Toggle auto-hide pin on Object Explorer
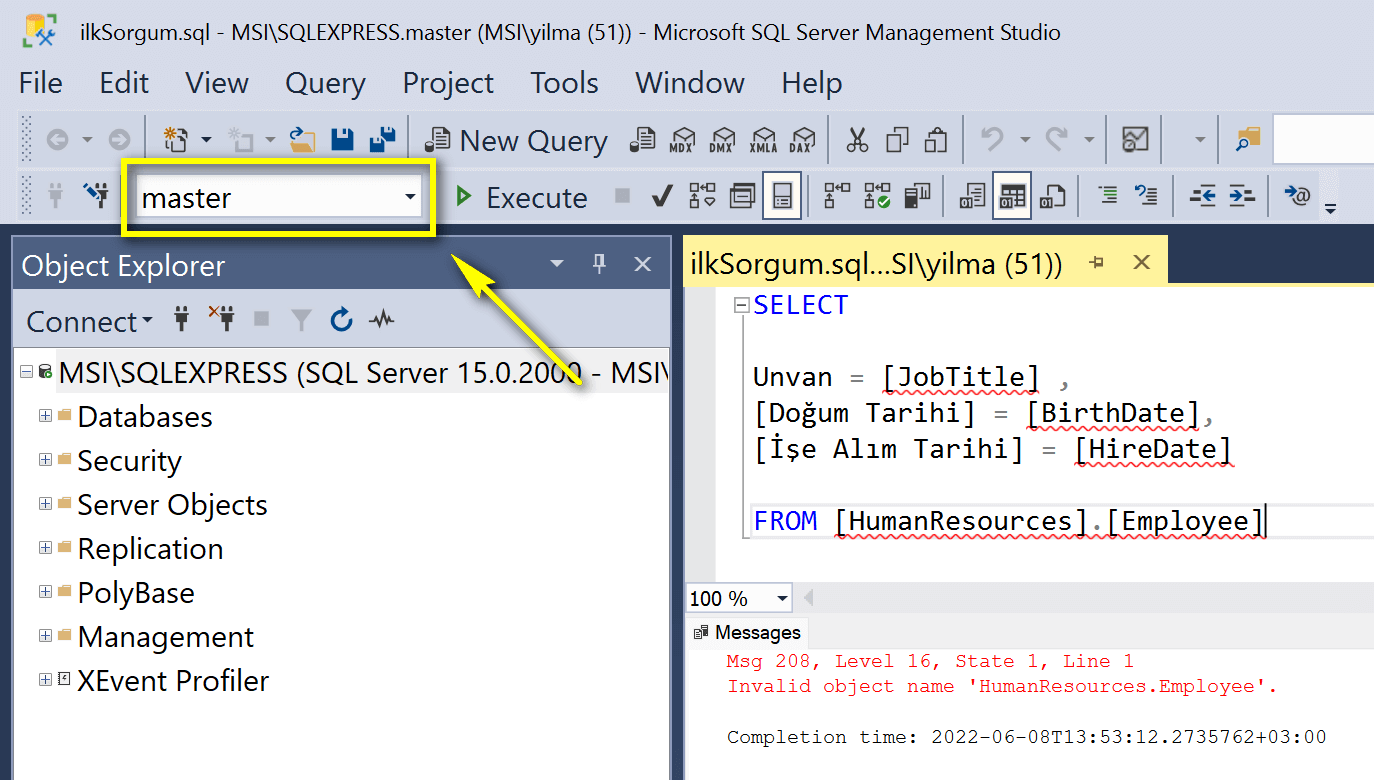1374x780 pixels. tap(600, 264)
